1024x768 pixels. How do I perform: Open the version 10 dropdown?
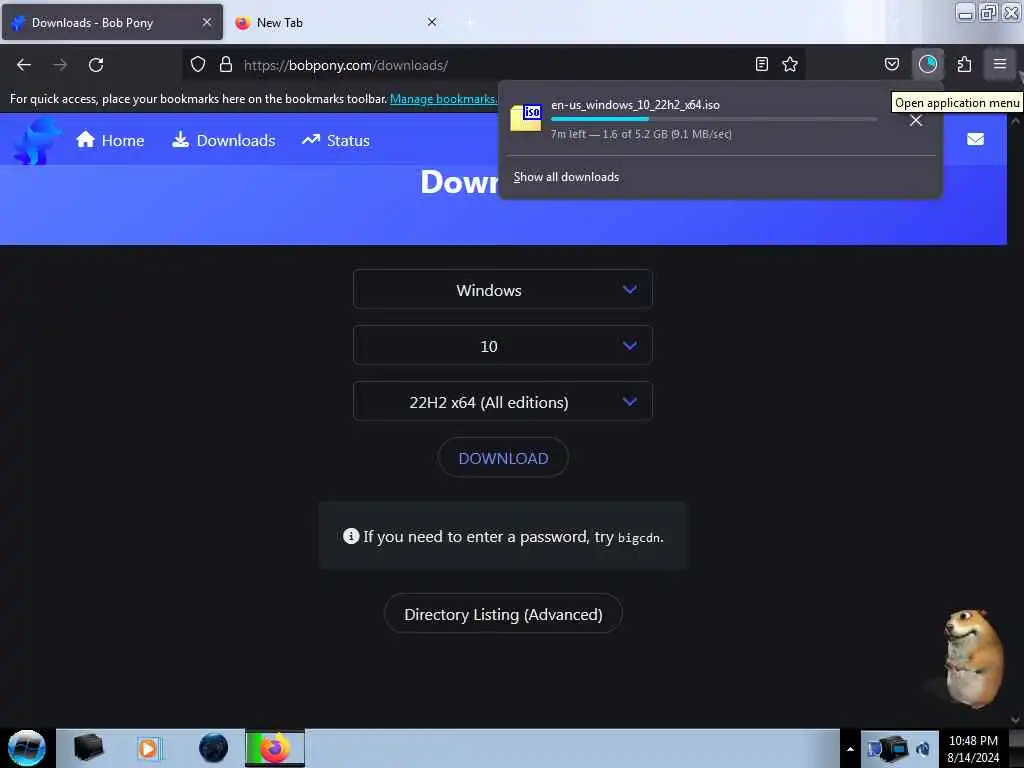[502, 345]
